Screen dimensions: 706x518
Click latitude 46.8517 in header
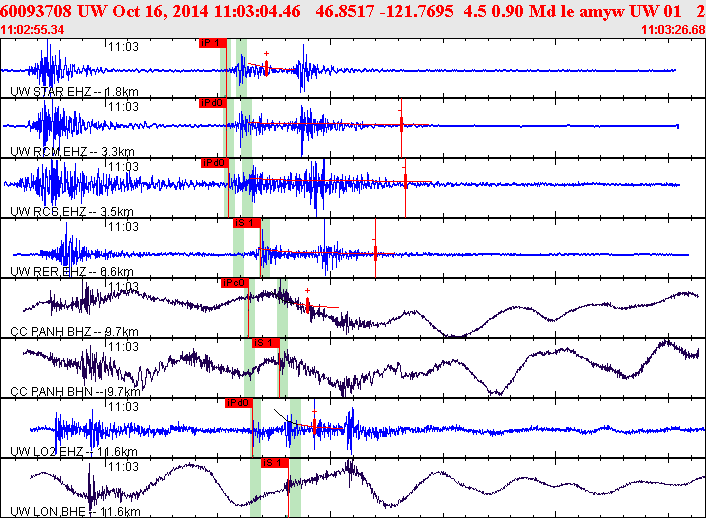[344, 11]
